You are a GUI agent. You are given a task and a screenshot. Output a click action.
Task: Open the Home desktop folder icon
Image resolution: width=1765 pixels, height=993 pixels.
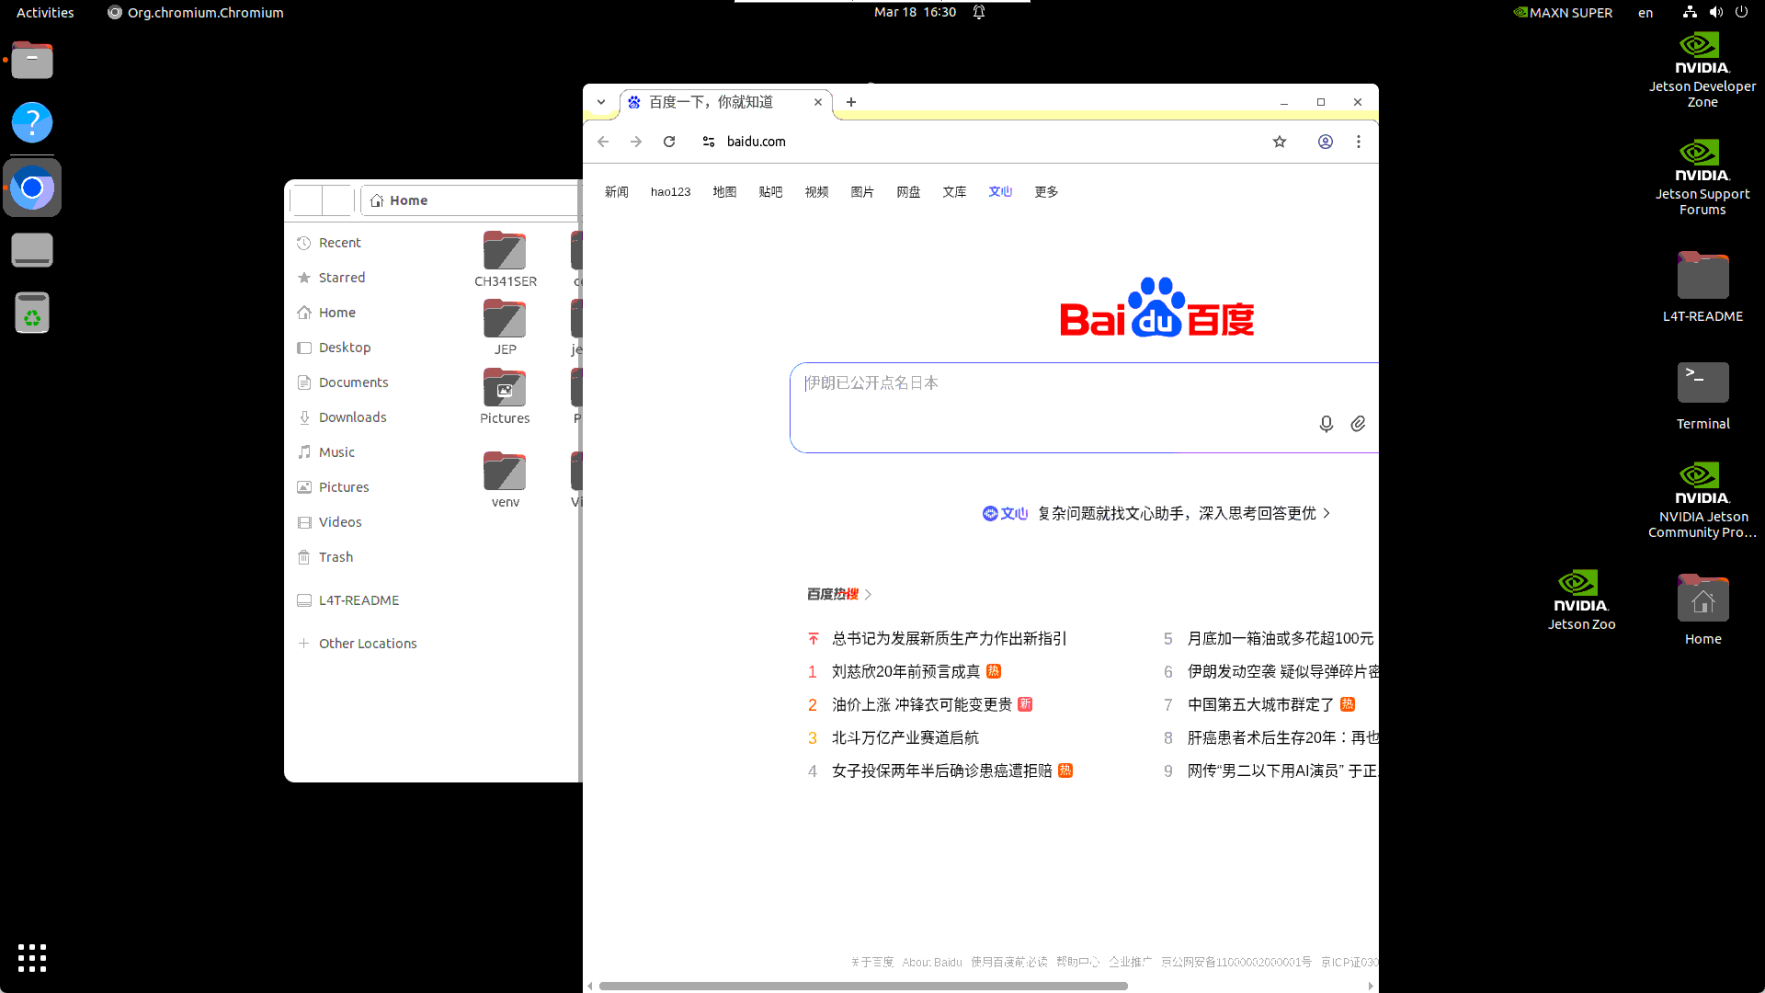click(1702, 609)
